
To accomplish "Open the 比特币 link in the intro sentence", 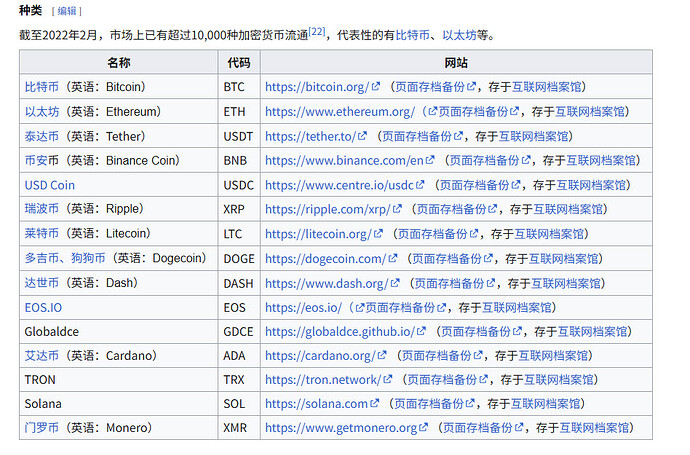I will 413,35.
